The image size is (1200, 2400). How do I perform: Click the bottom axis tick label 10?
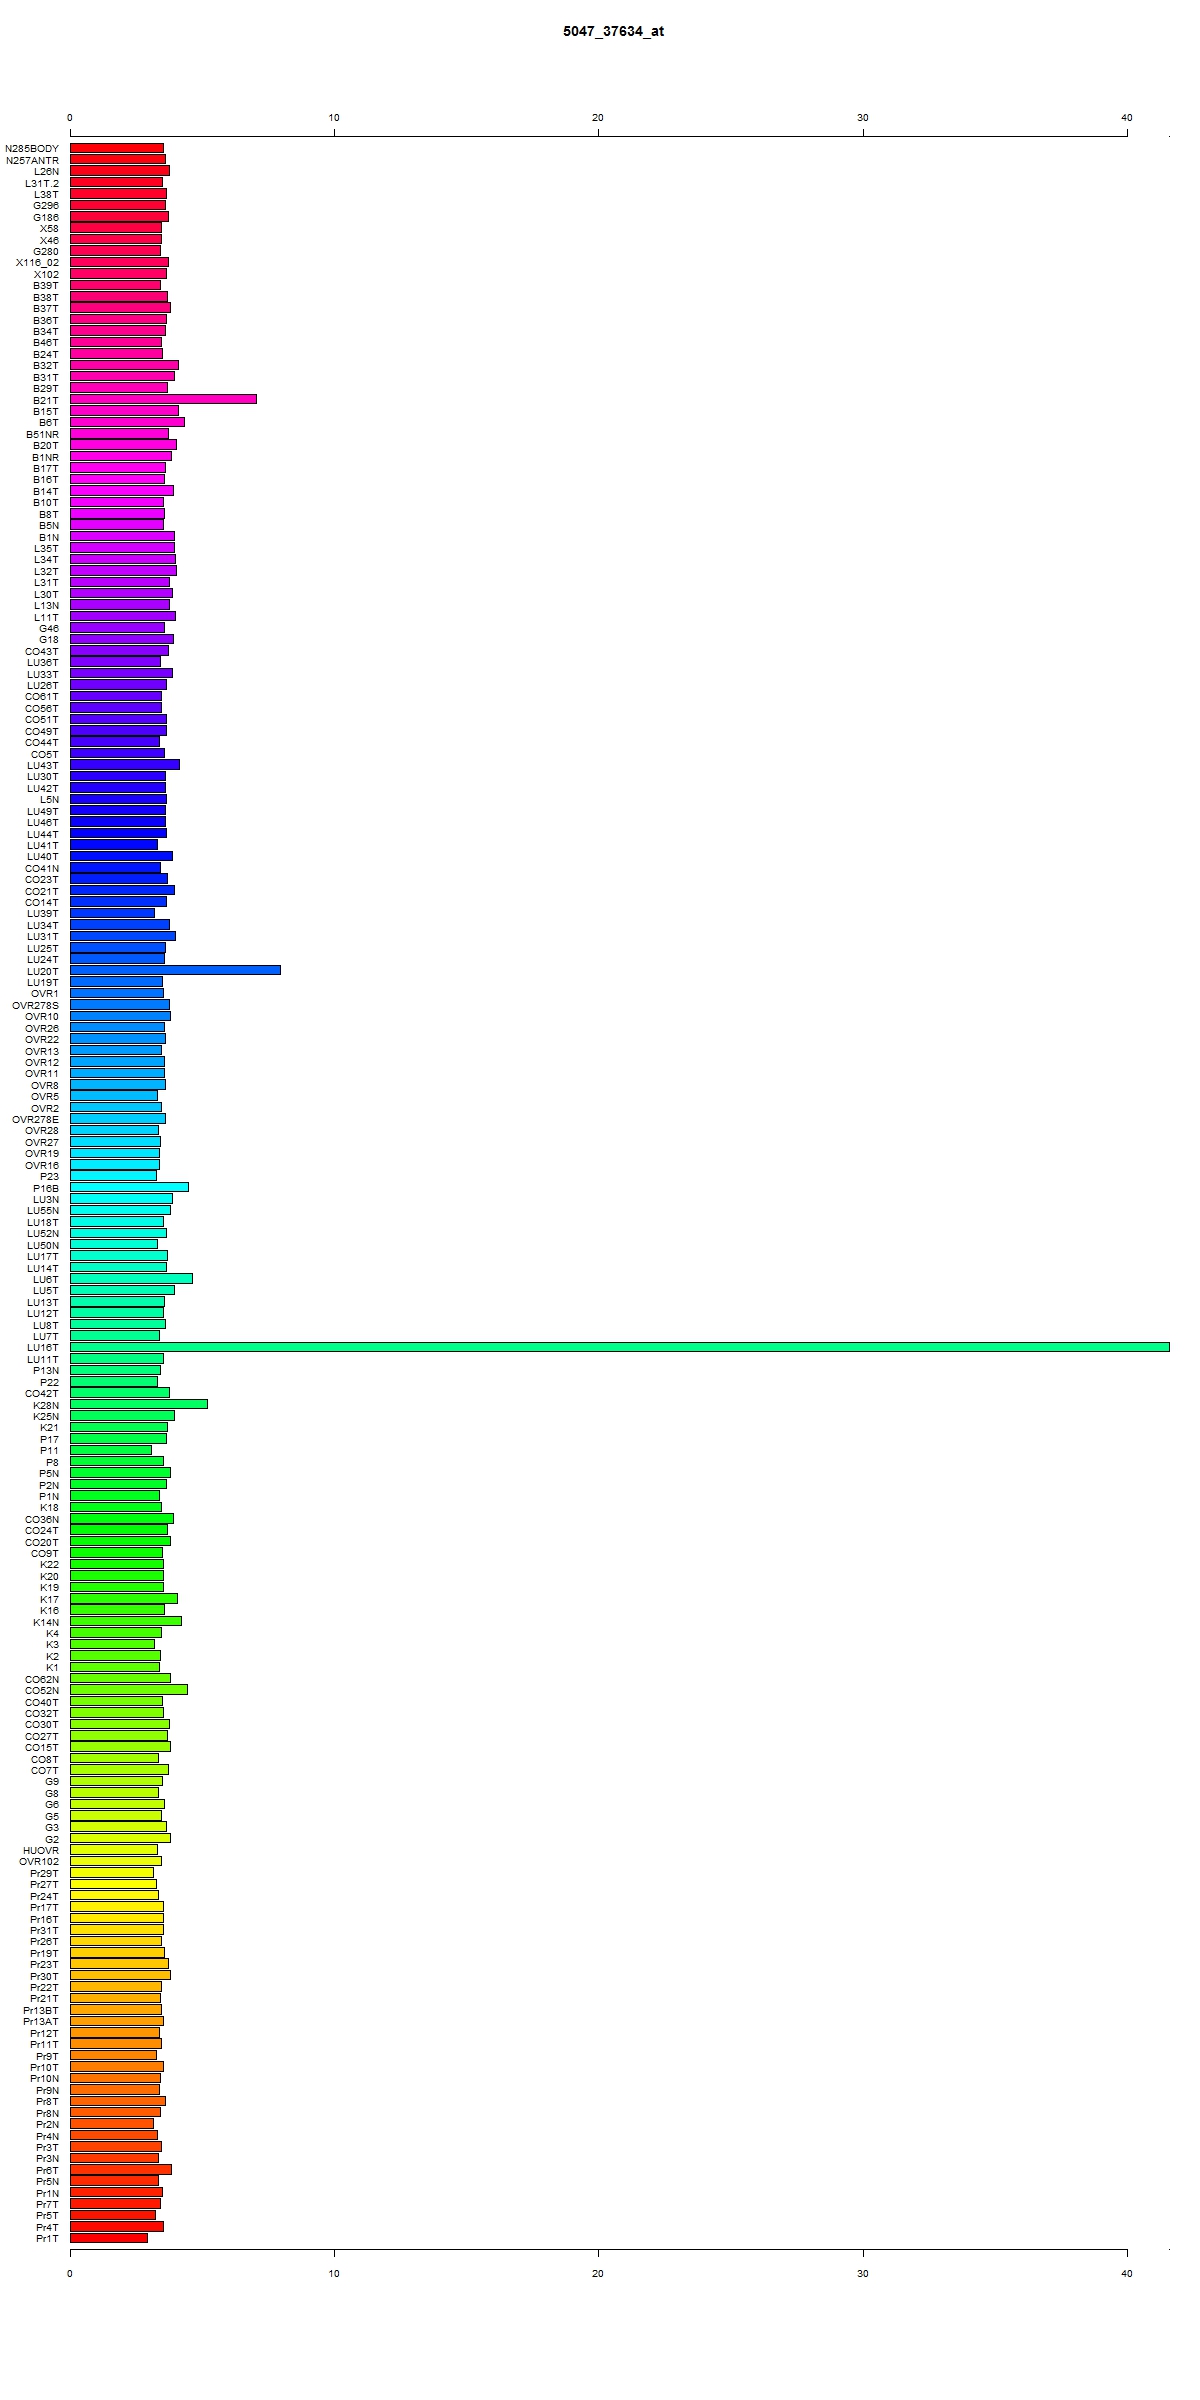click(334, 2274)
